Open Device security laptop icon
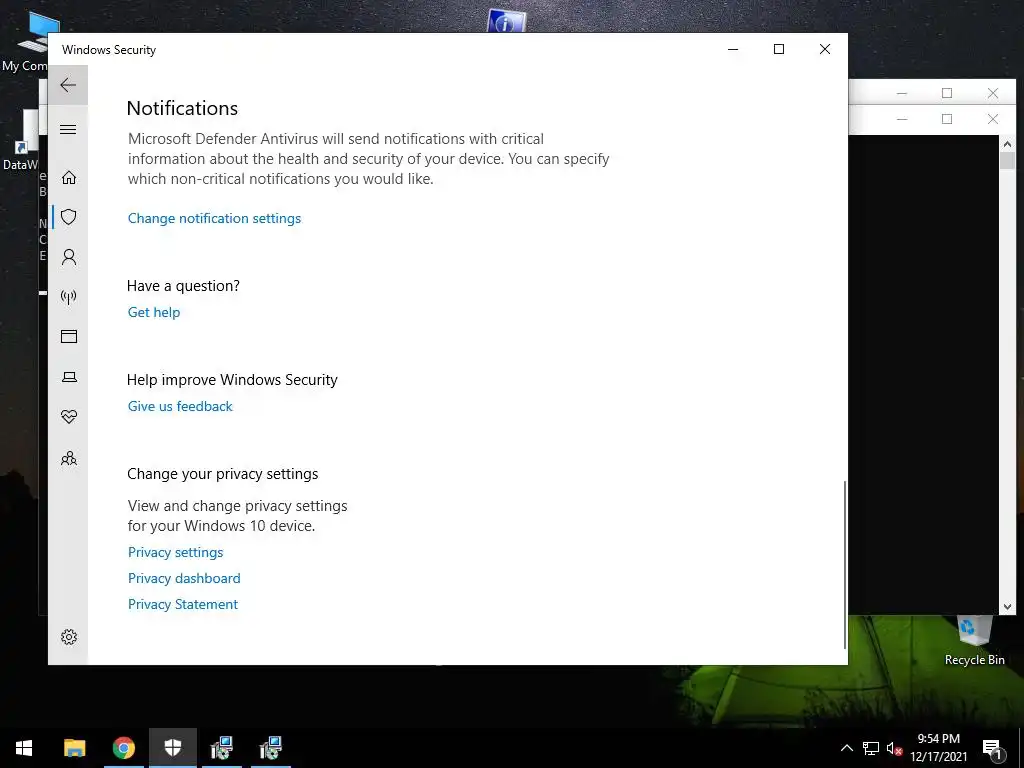The width and height of the screenshot is (1024, 768). tap(69, 377)
